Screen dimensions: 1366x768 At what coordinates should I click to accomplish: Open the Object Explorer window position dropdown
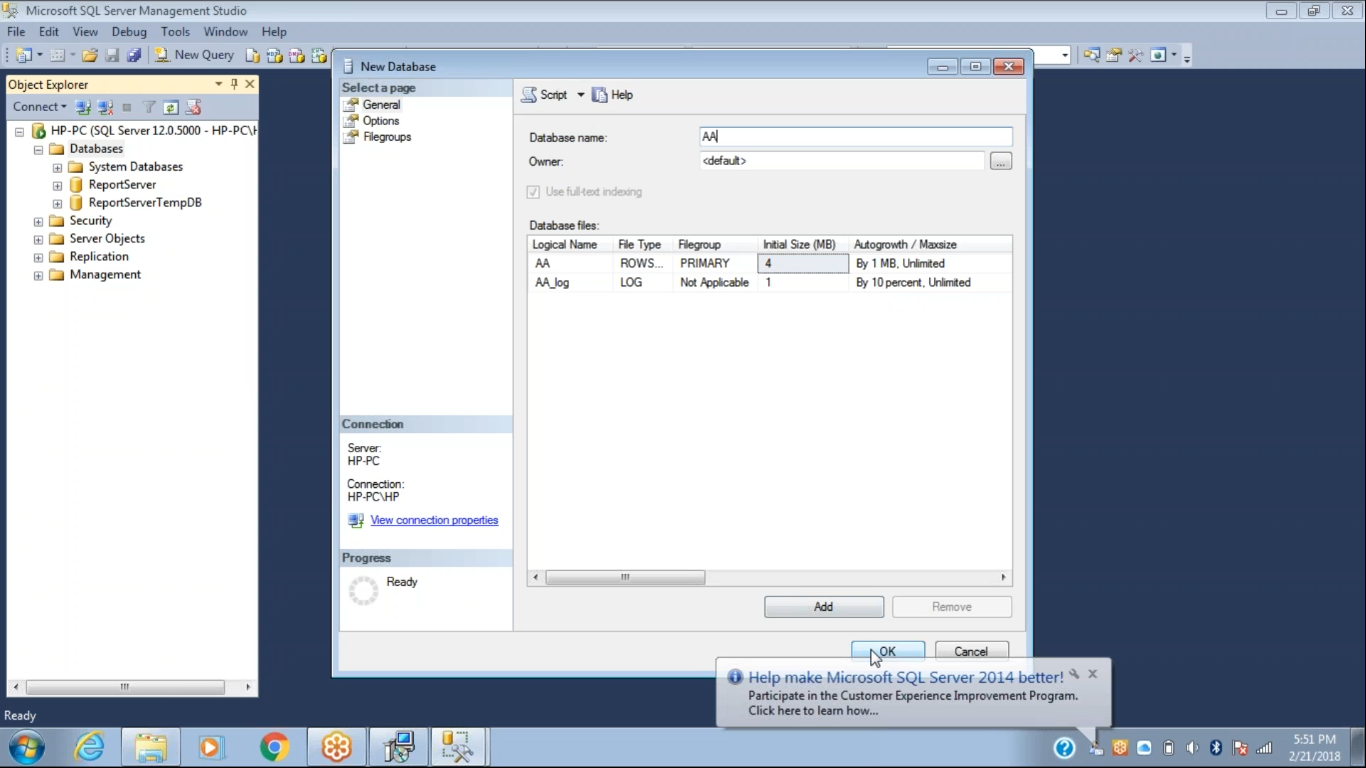(218, 85)
